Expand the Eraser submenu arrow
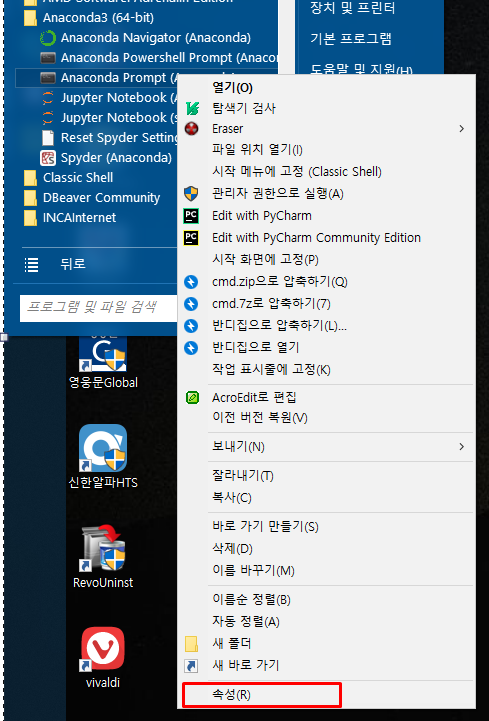Viewport: 489px width, 721px height. [x=461, y=129]
